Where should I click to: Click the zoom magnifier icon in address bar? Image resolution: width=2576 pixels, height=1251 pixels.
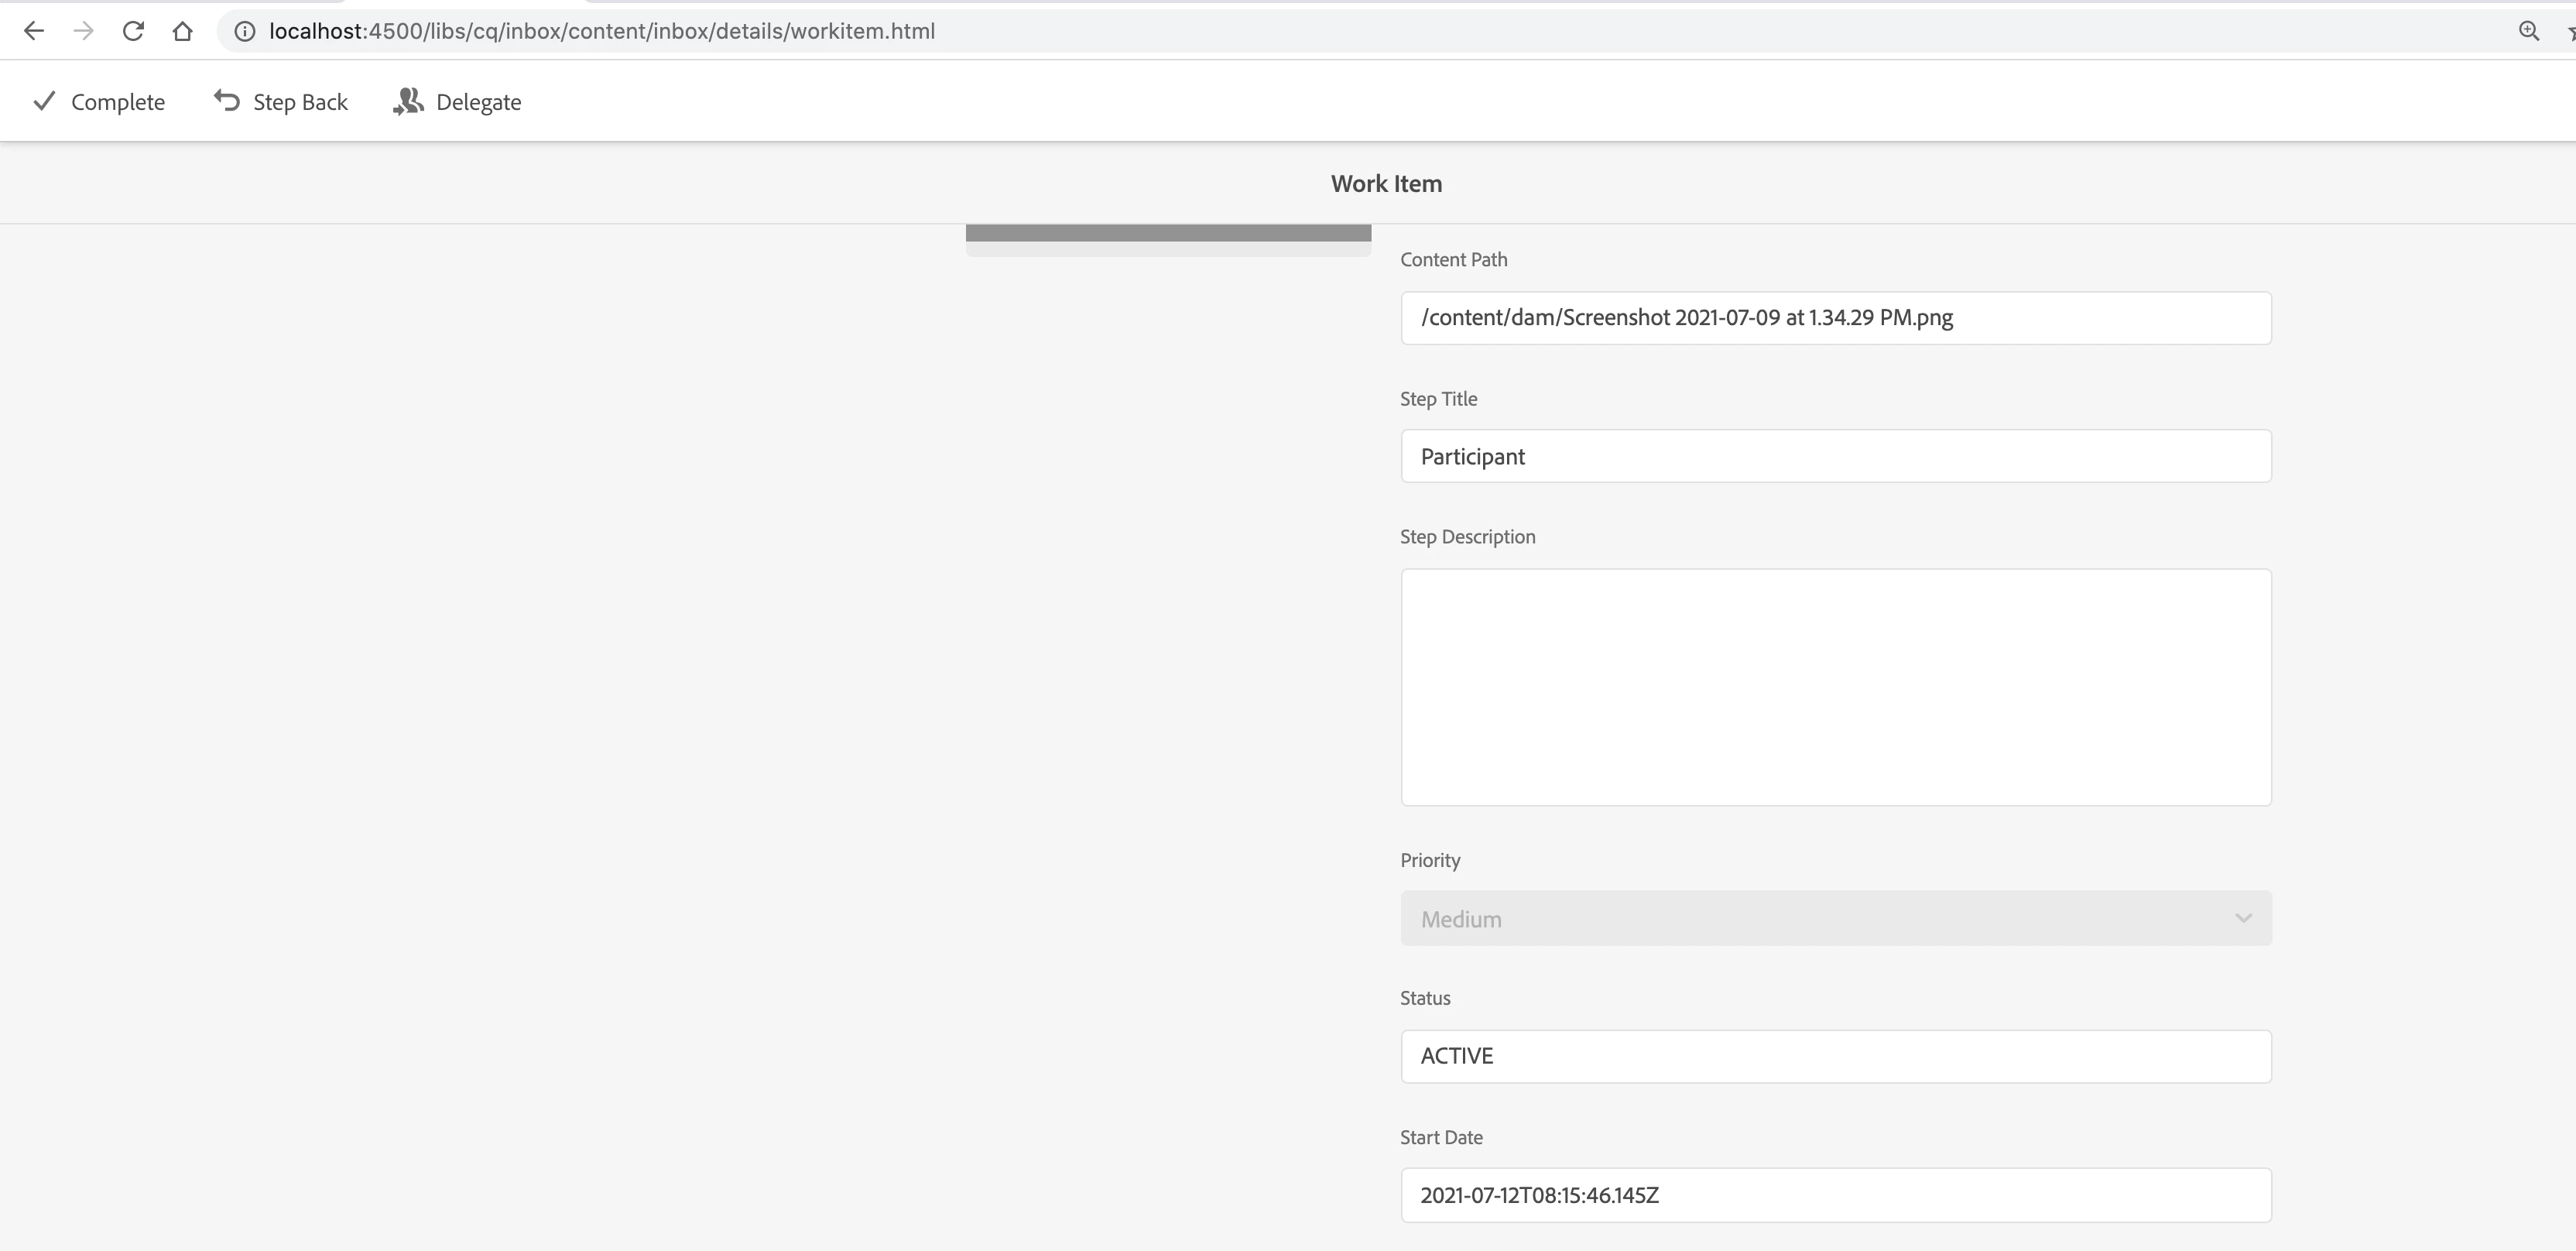(2528, 31)
